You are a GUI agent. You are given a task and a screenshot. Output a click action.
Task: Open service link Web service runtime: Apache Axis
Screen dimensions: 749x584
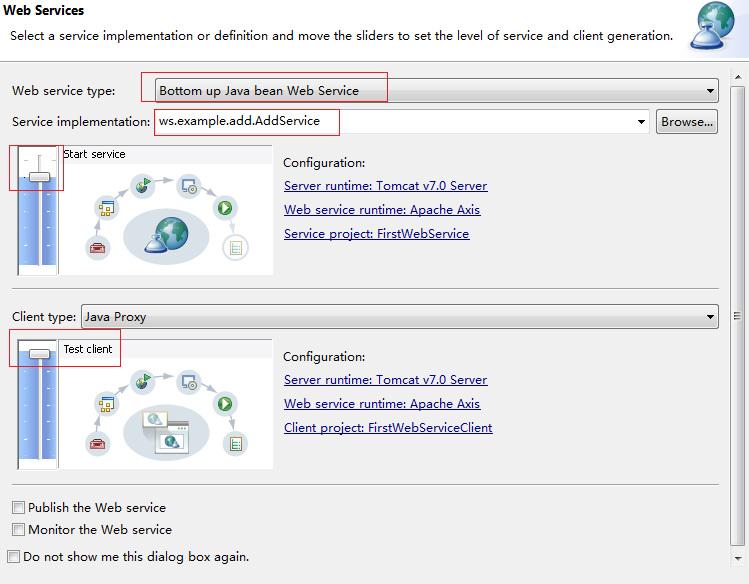click(x=382, y=210)
